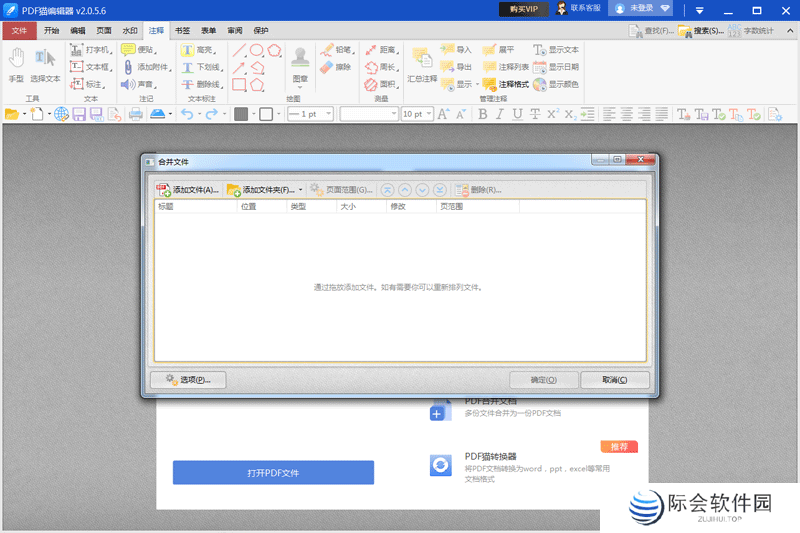Click the Add Files (添加文件) icon in dialog
The image size is (800, 533).
click(164, 189)
